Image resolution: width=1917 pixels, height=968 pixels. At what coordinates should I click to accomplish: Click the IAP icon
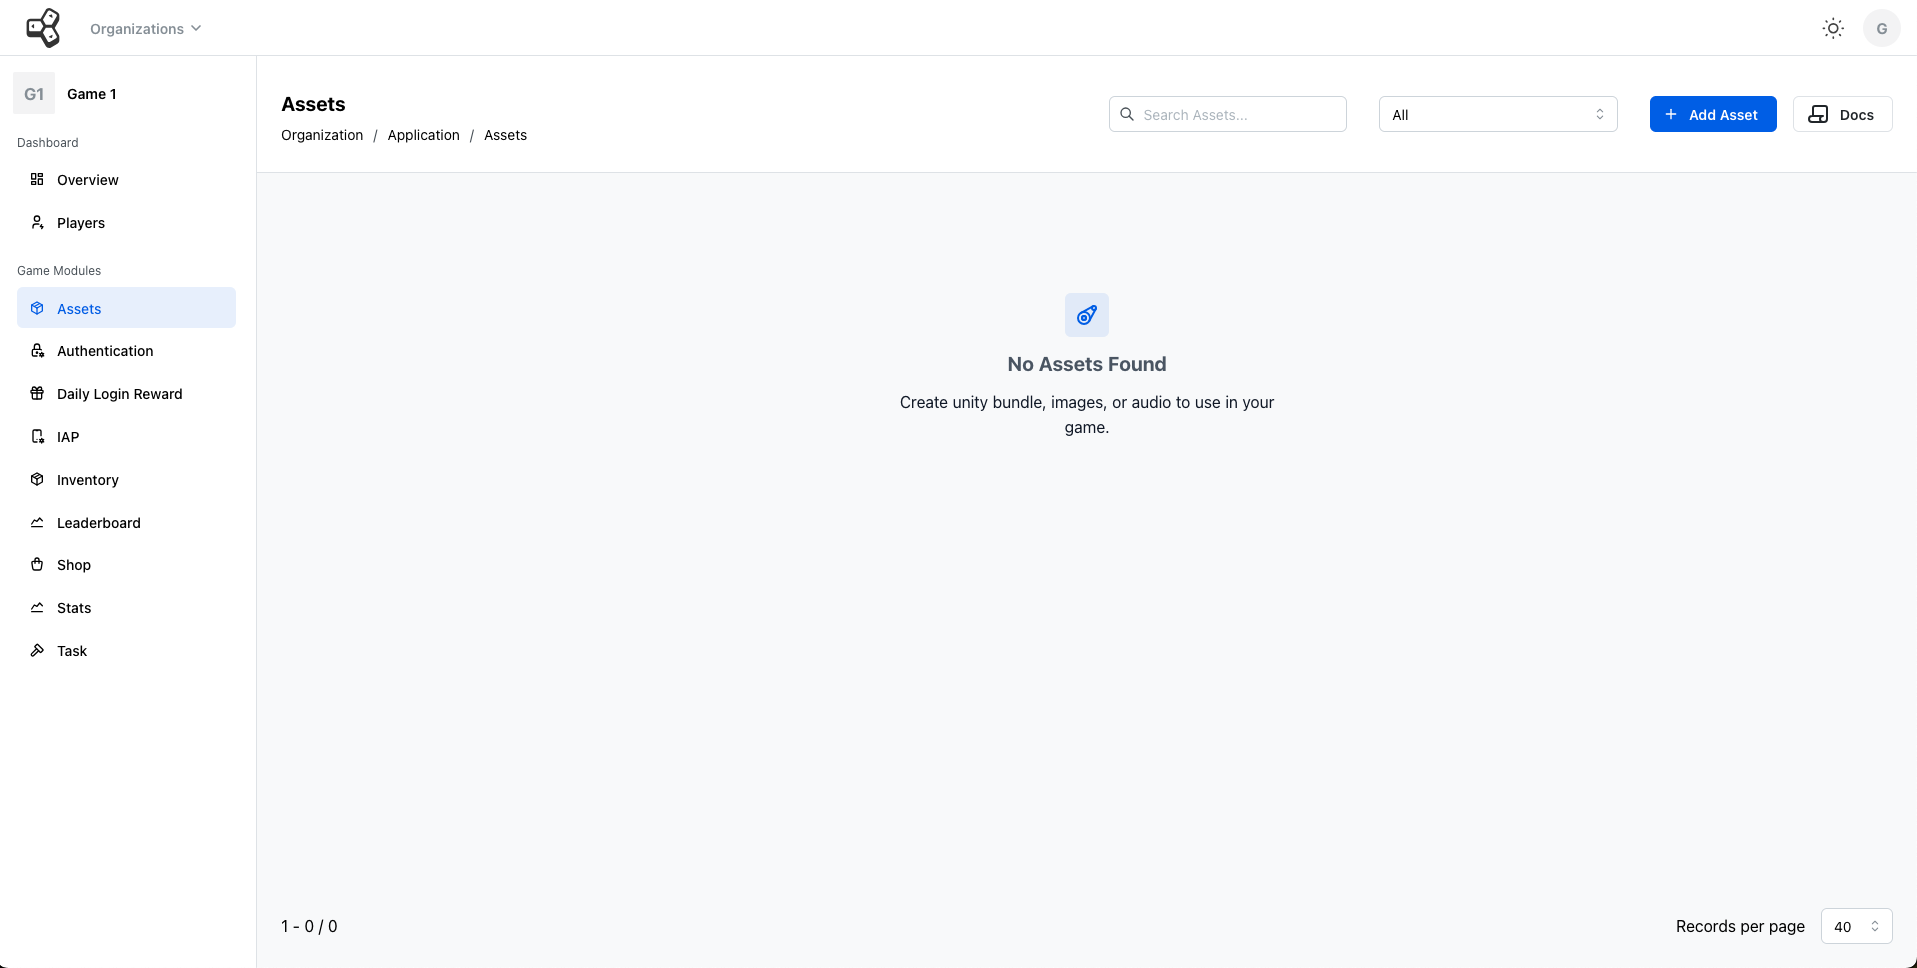point(37,436)
